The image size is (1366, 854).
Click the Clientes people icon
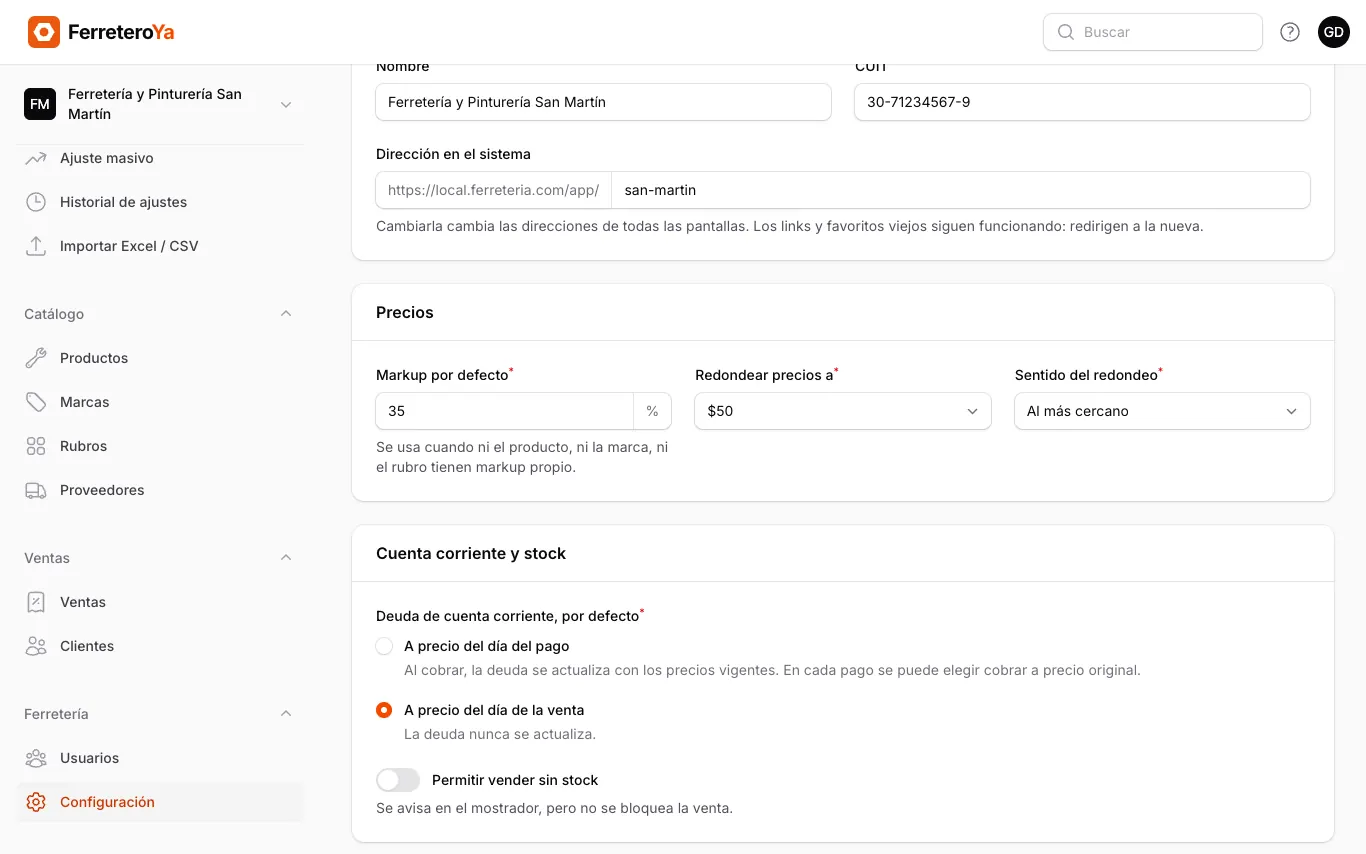click(x=36, y=646)
